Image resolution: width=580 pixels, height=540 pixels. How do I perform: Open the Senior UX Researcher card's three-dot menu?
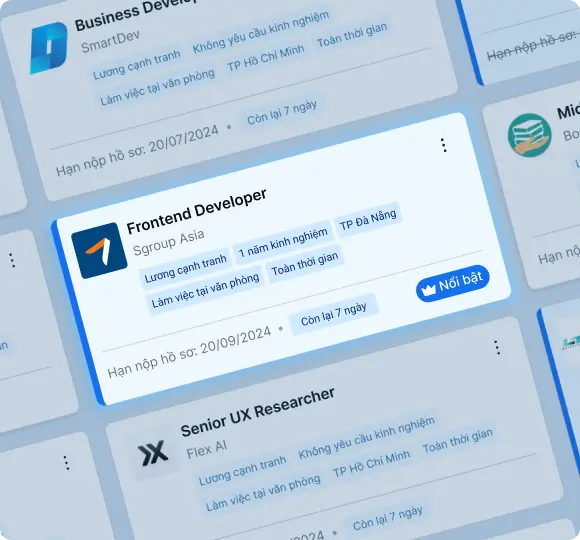point(497,347)
